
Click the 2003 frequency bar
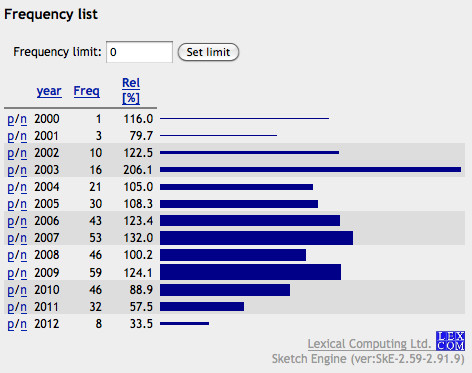(310, 170)
